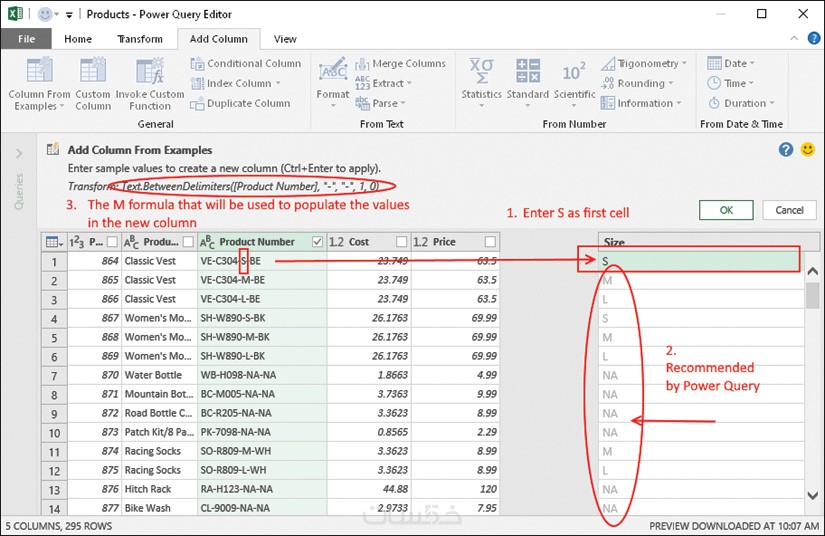Screen dimensions: 825x536
Task: Expand the Scientific dropdown arrow
Action: [x=574, y=106]
